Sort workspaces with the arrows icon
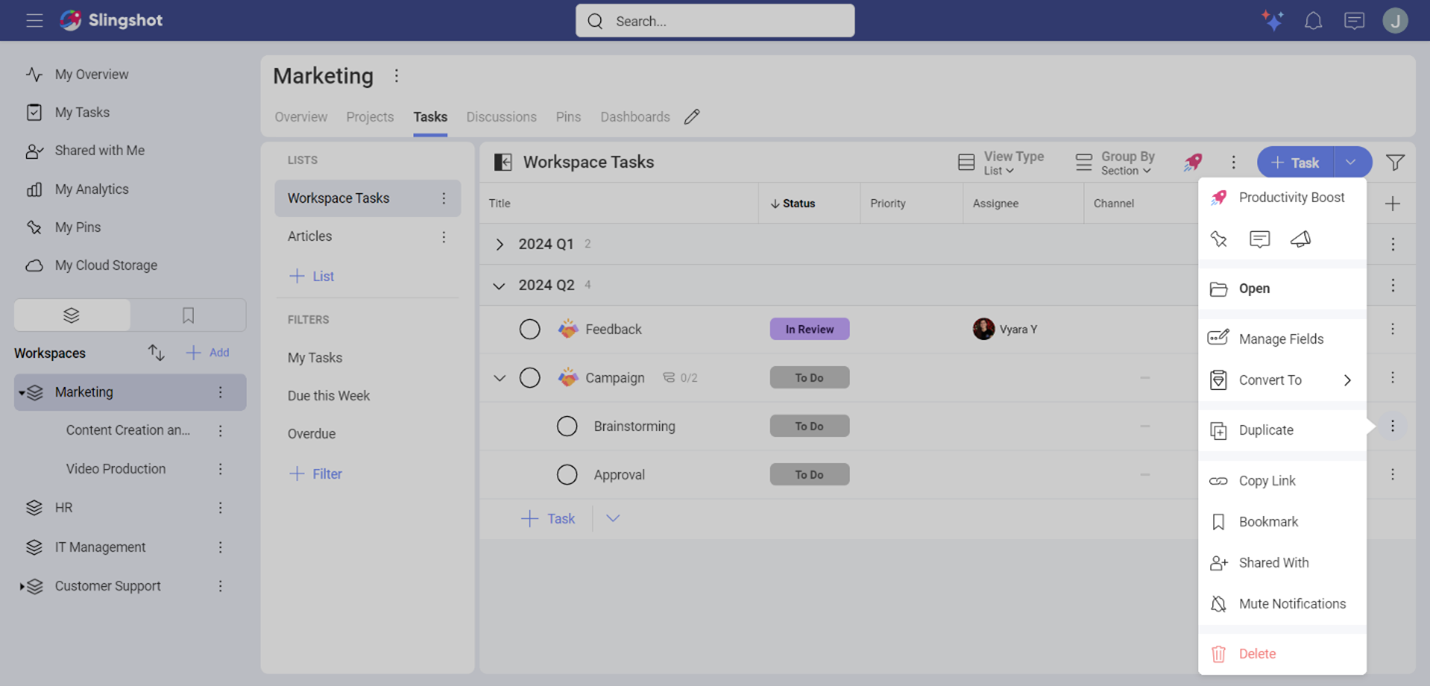This screenshot has width=1430, height=686. pyautogui.click(x=156, y=352)
